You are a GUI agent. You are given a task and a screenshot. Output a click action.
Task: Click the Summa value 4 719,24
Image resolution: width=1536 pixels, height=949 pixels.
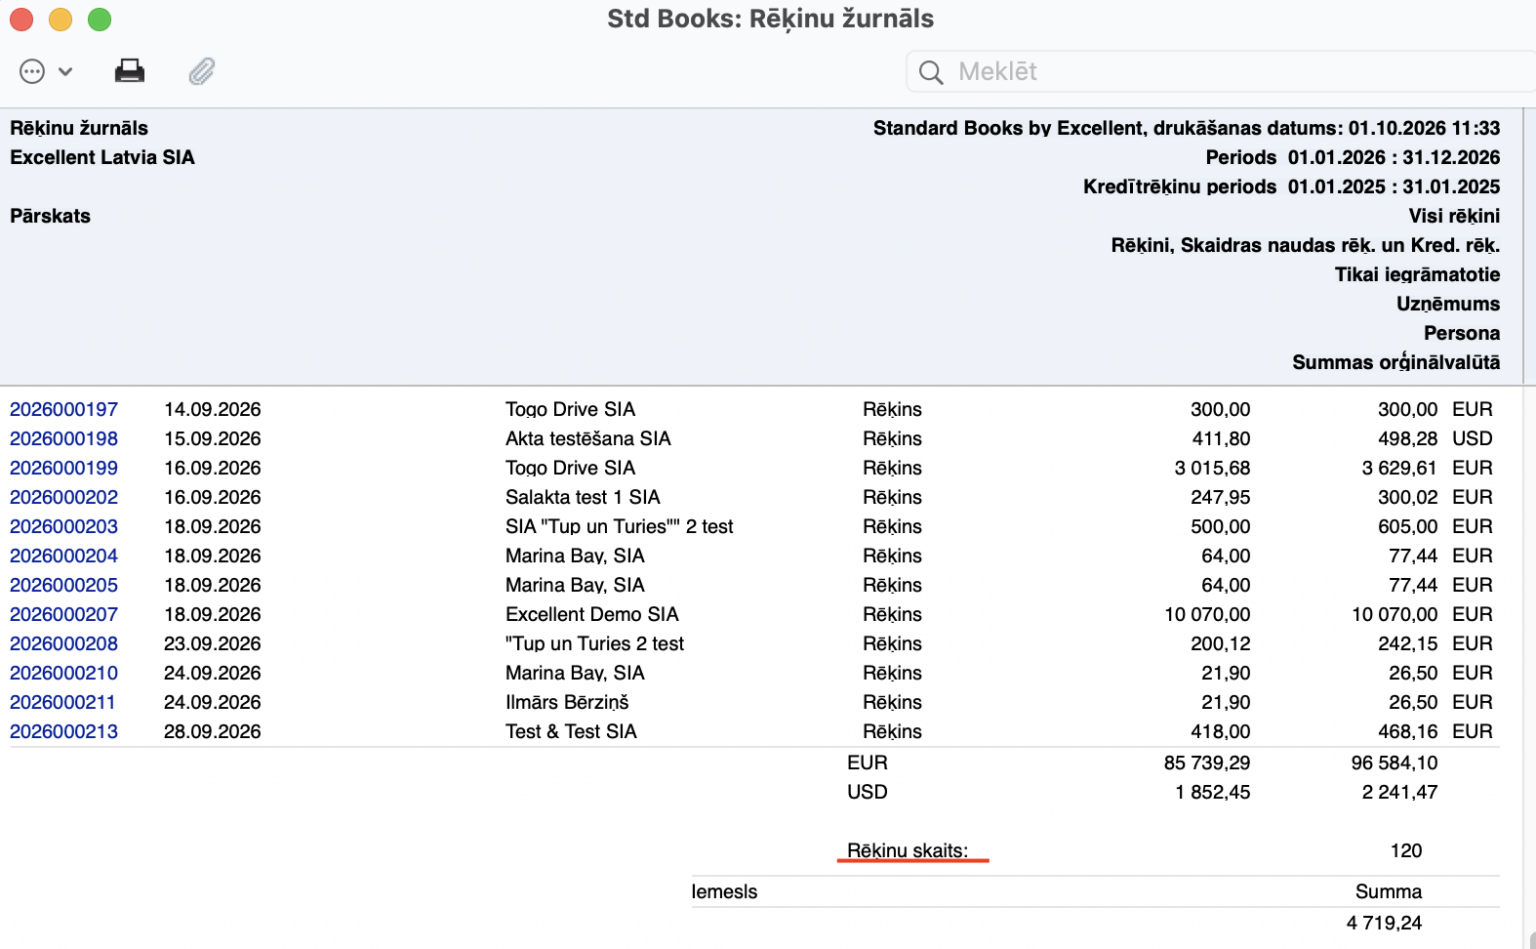tap(1384, 922)
